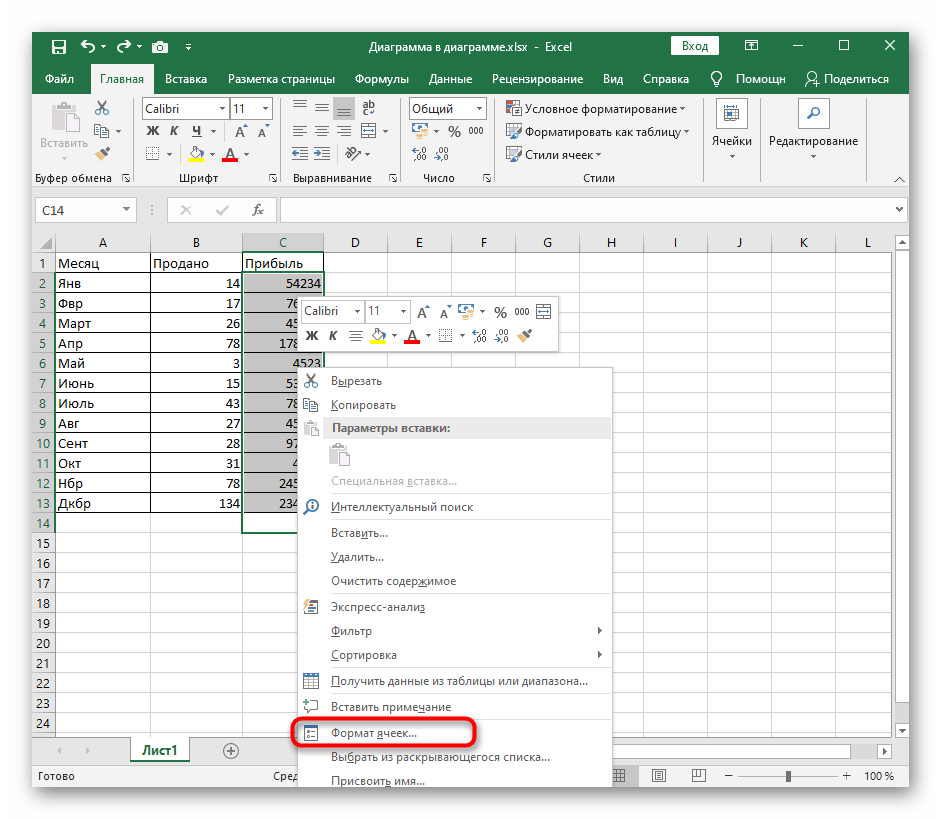Toggle bold Ж on mini toolbar
This screenshot has width=941, height=819.
312,335
